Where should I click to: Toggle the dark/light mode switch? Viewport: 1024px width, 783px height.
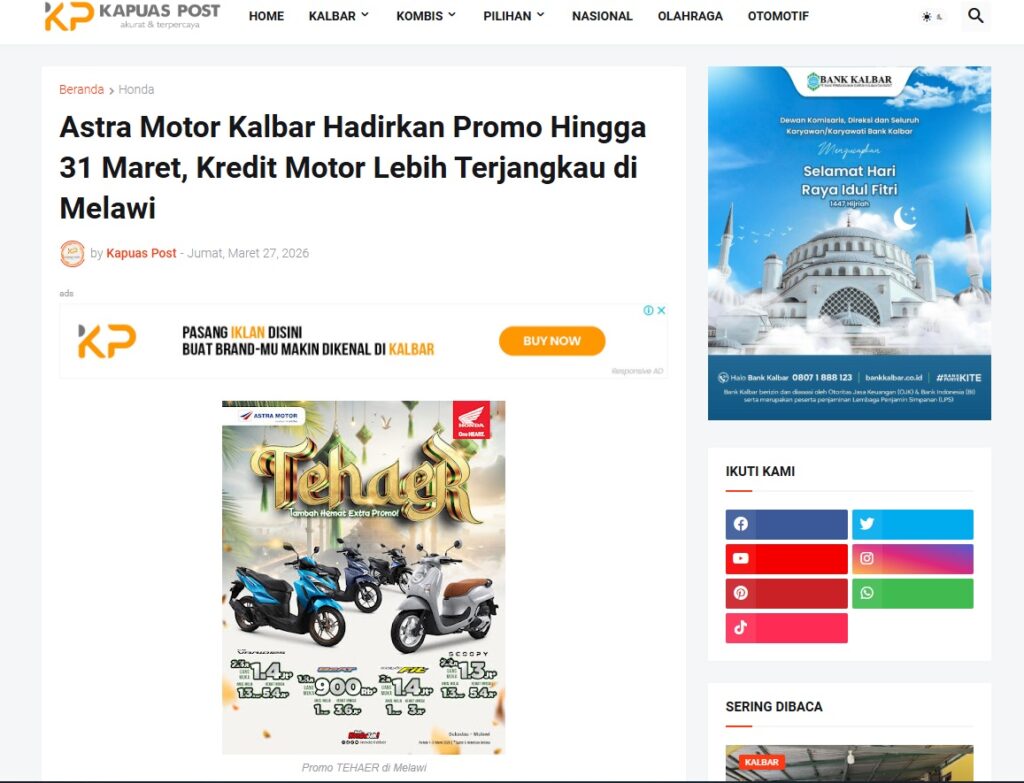point(932,17)
